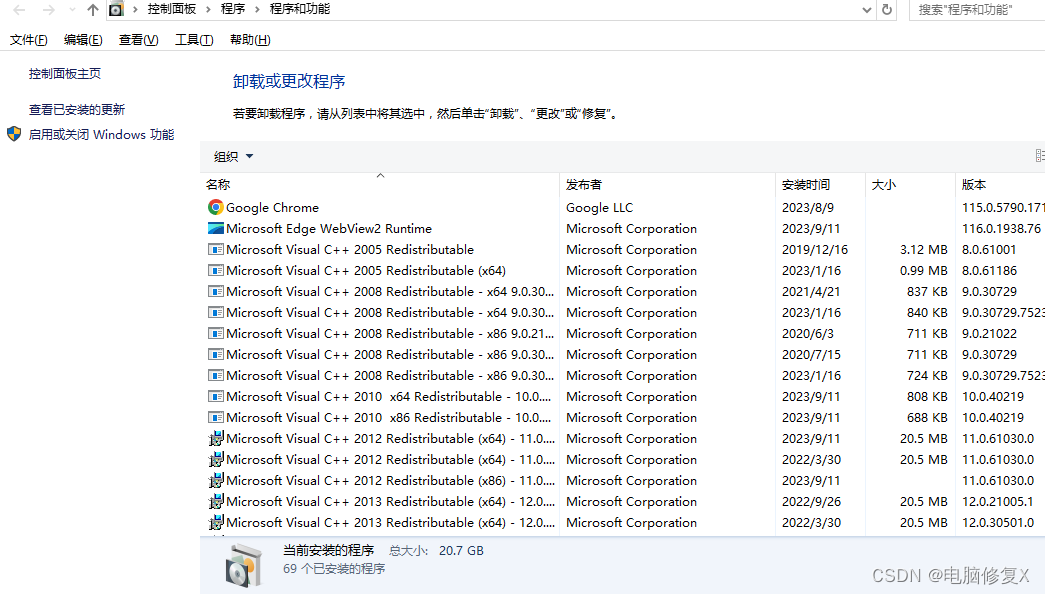The height and width of the screenshot is (594, 1045).
Task: Sort list by 发布者 column header
Action: coord(668,185)
